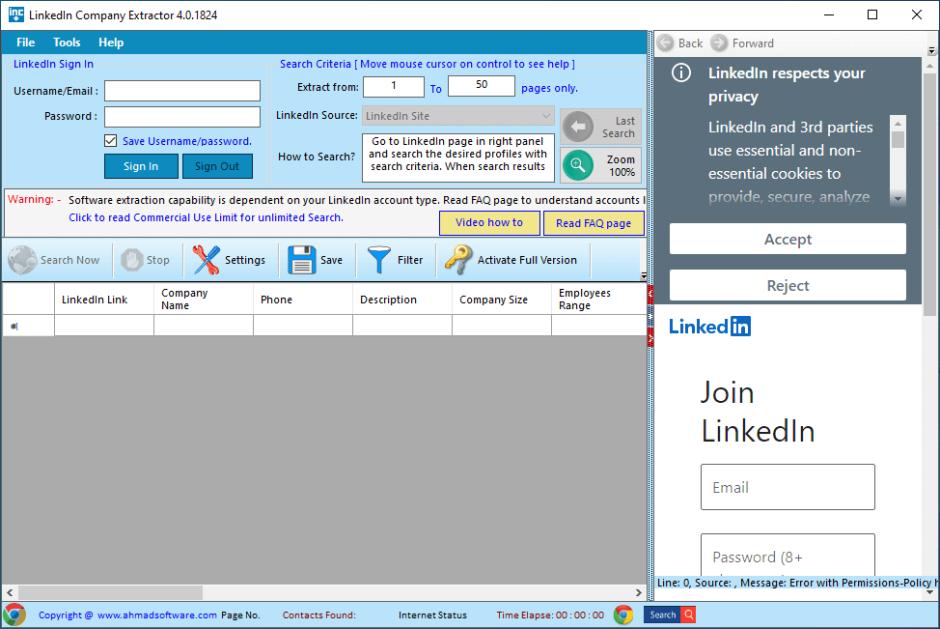Click the Zoom magnifier icon
This screenshot has width=940, height=629.
tap(578, 165)
